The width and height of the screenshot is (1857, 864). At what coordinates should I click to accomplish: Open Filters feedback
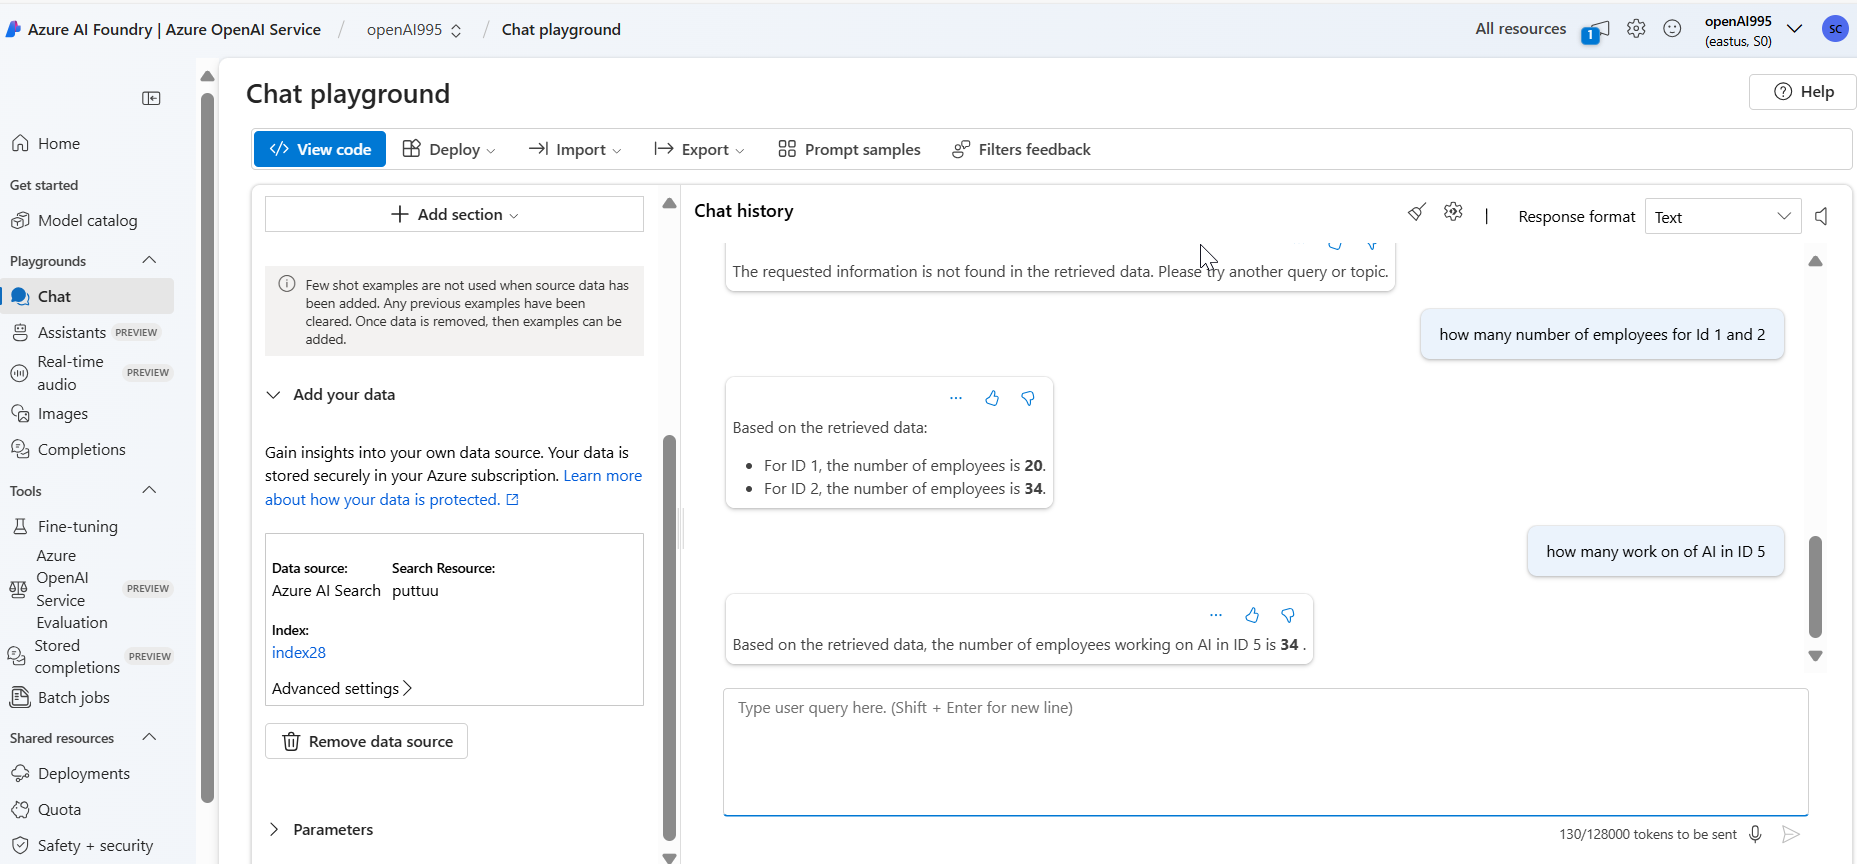tap(1021, 149)
